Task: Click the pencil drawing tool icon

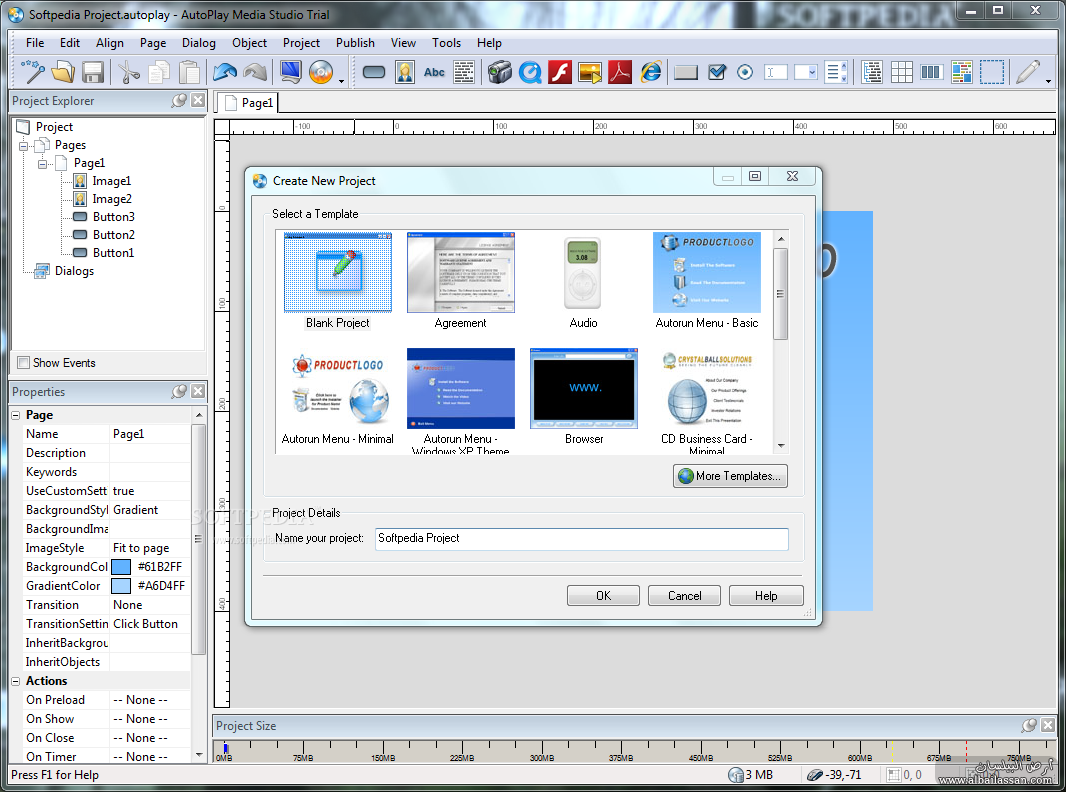Action: tap(1027, 71)
